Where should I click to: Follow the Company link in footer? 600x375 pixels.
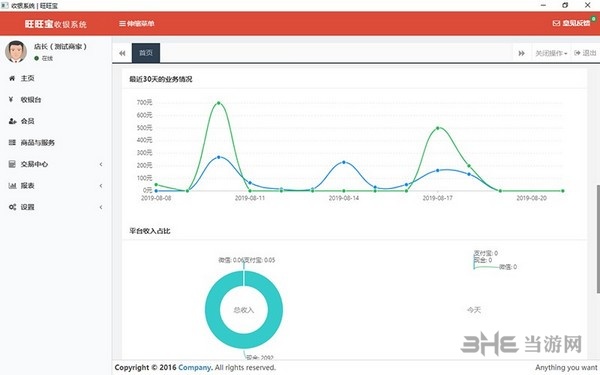click(194, 367)
